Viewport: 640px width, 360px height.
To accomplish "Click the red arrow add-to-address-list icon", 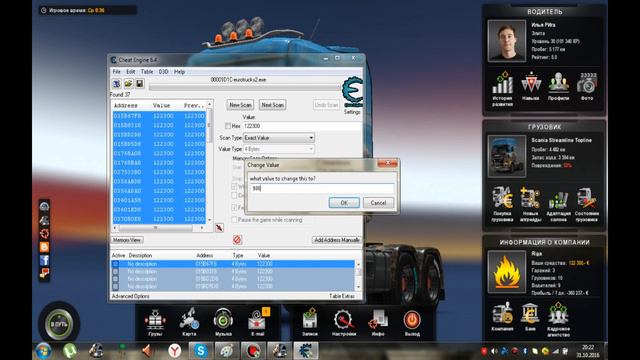I will click(x=220, y=228).
